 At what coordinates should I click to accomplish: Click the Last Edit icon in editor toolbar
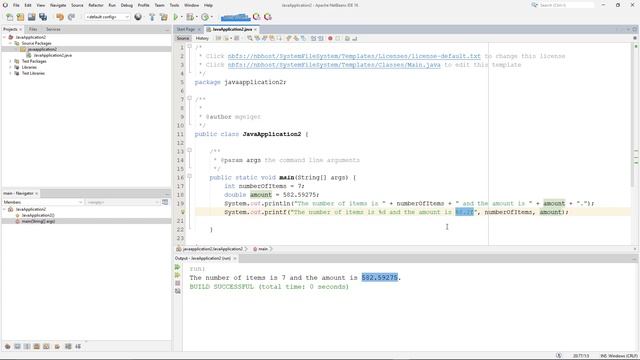tap(218, 38)
